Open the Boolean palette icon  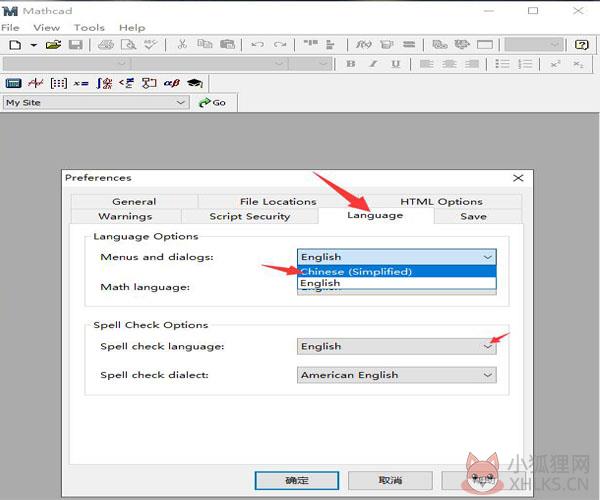coord(127,83)
